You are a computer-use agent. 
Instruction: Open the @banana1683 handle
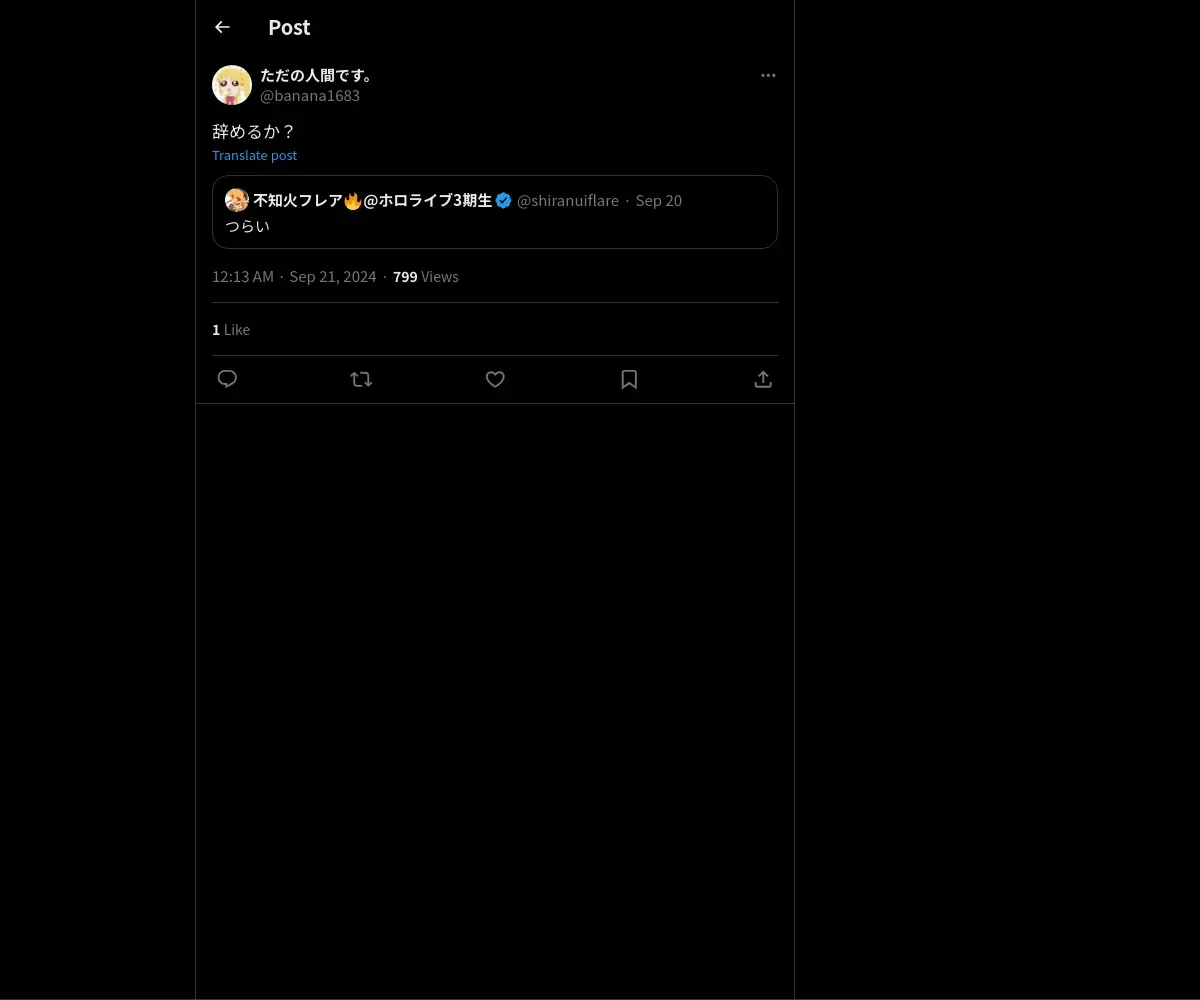tap(310, 96)
